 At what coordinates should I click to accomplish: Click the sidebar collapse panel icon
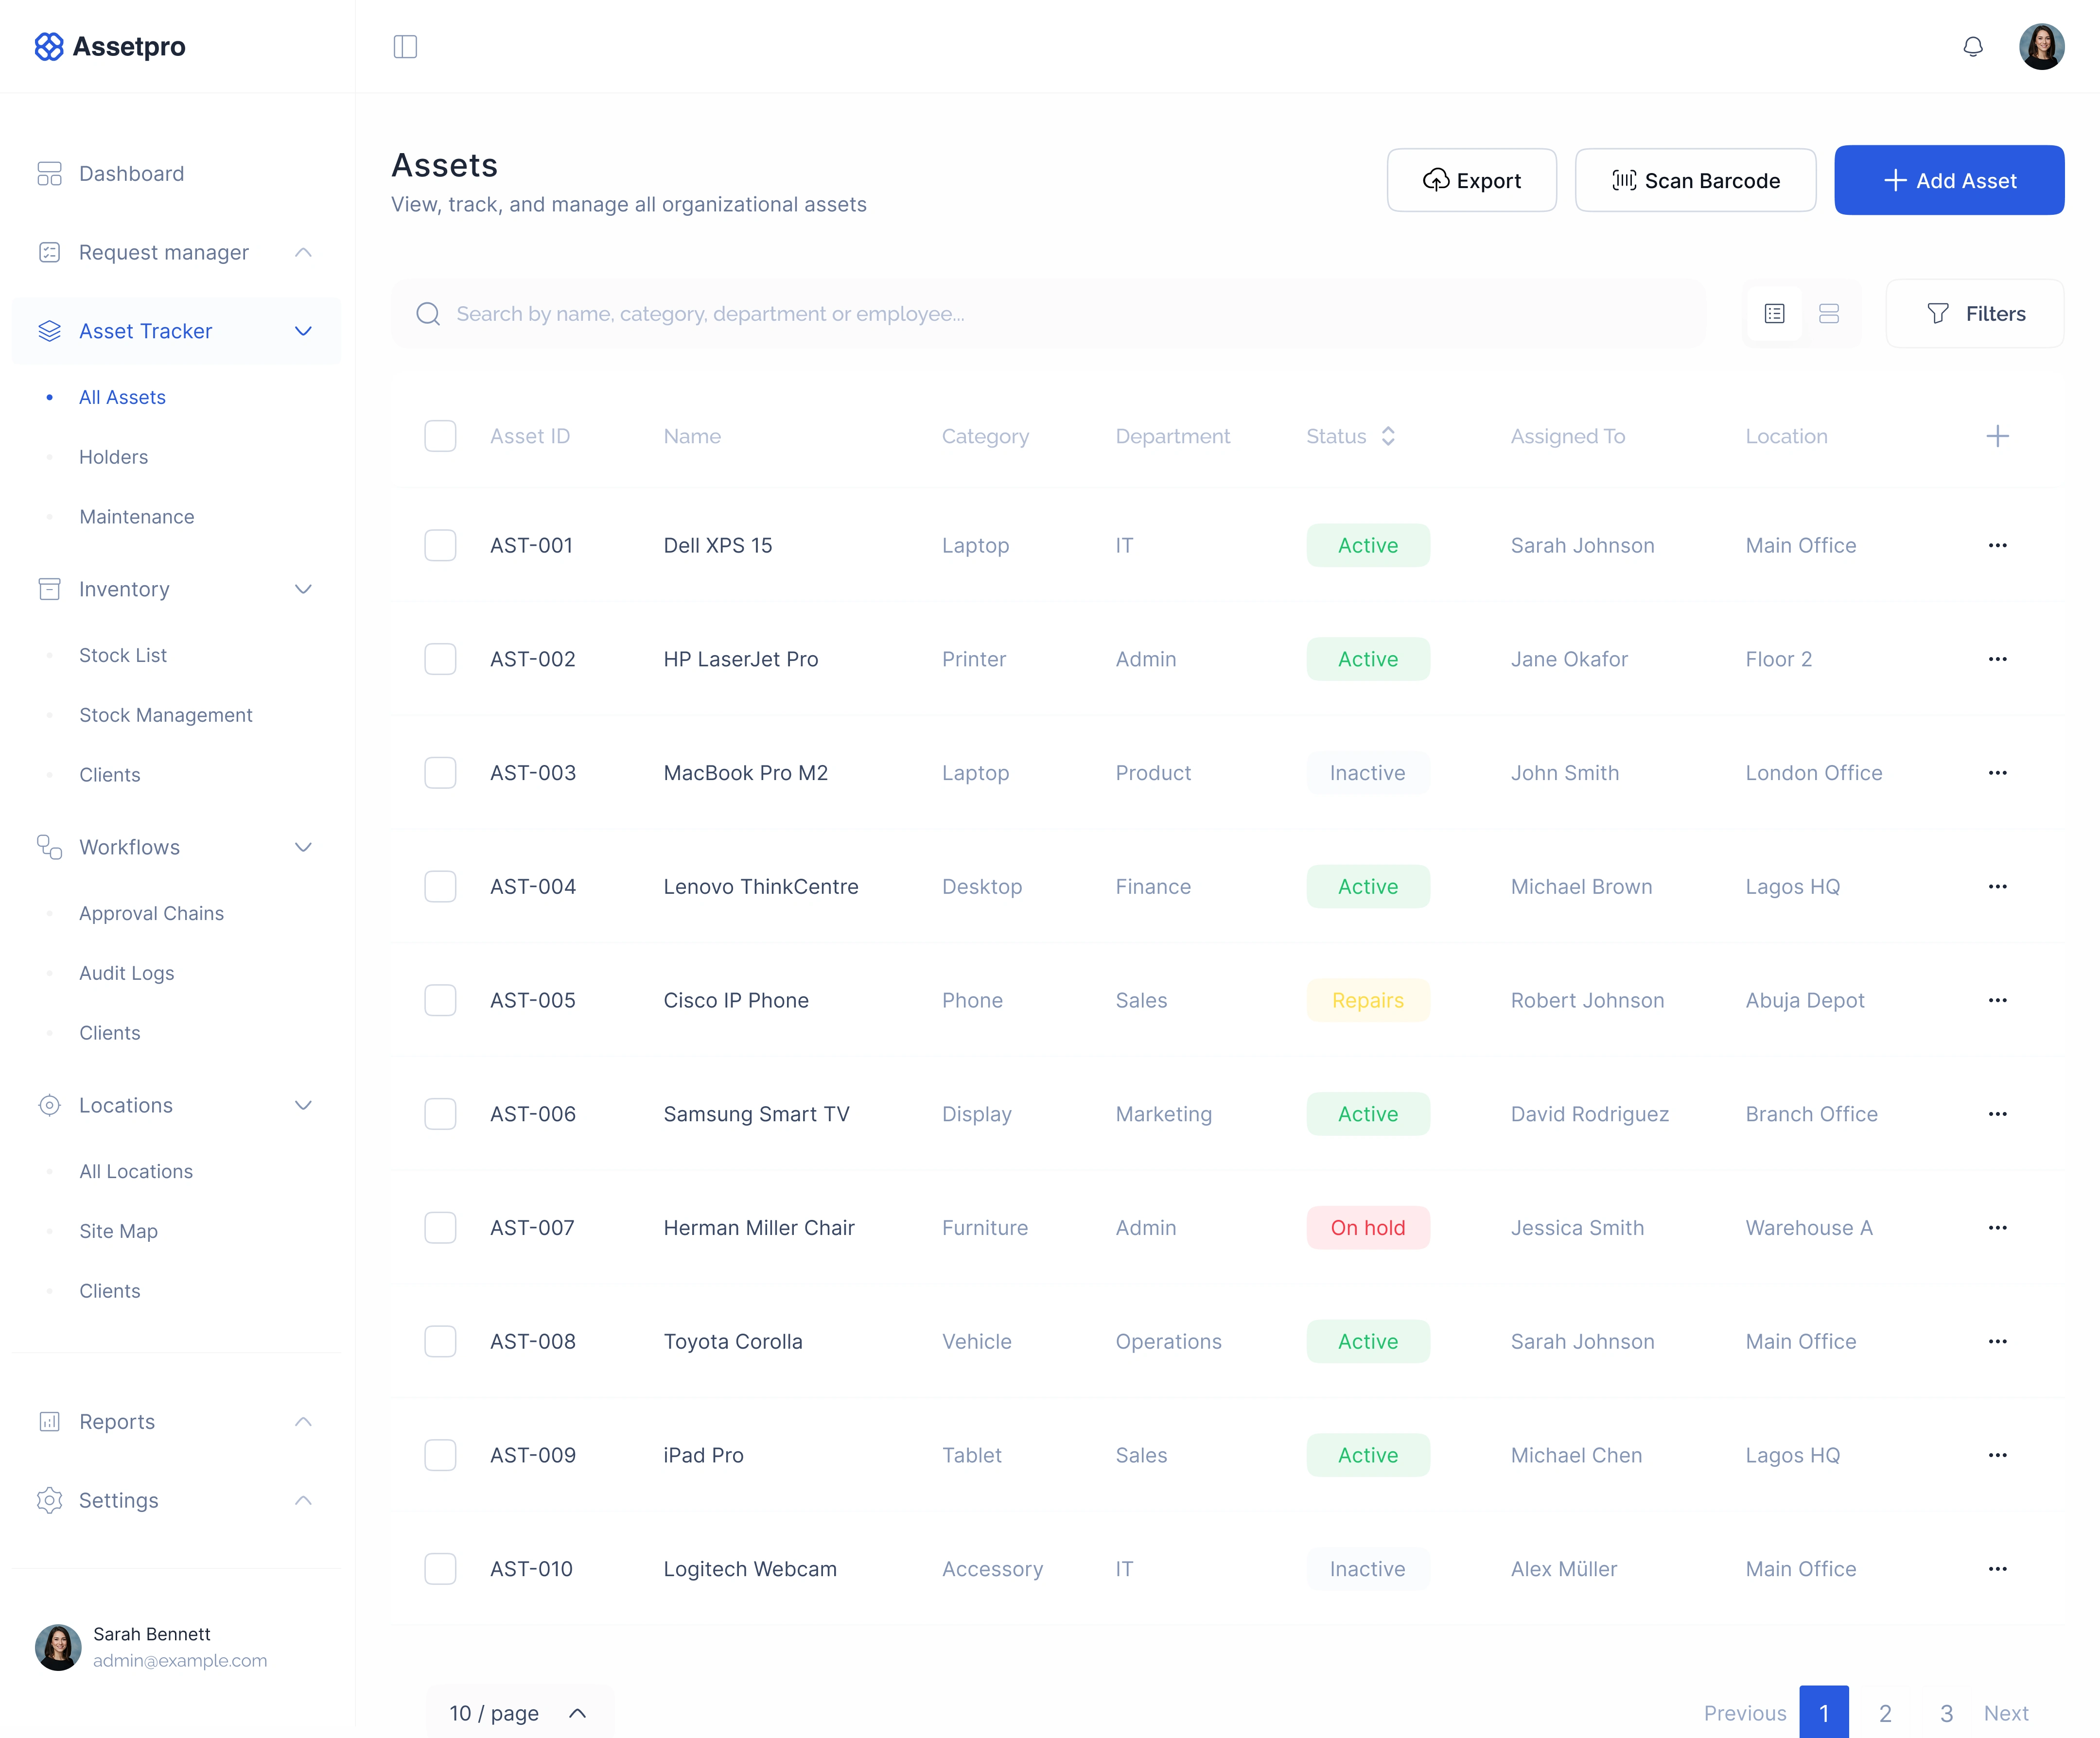point(405,47)
